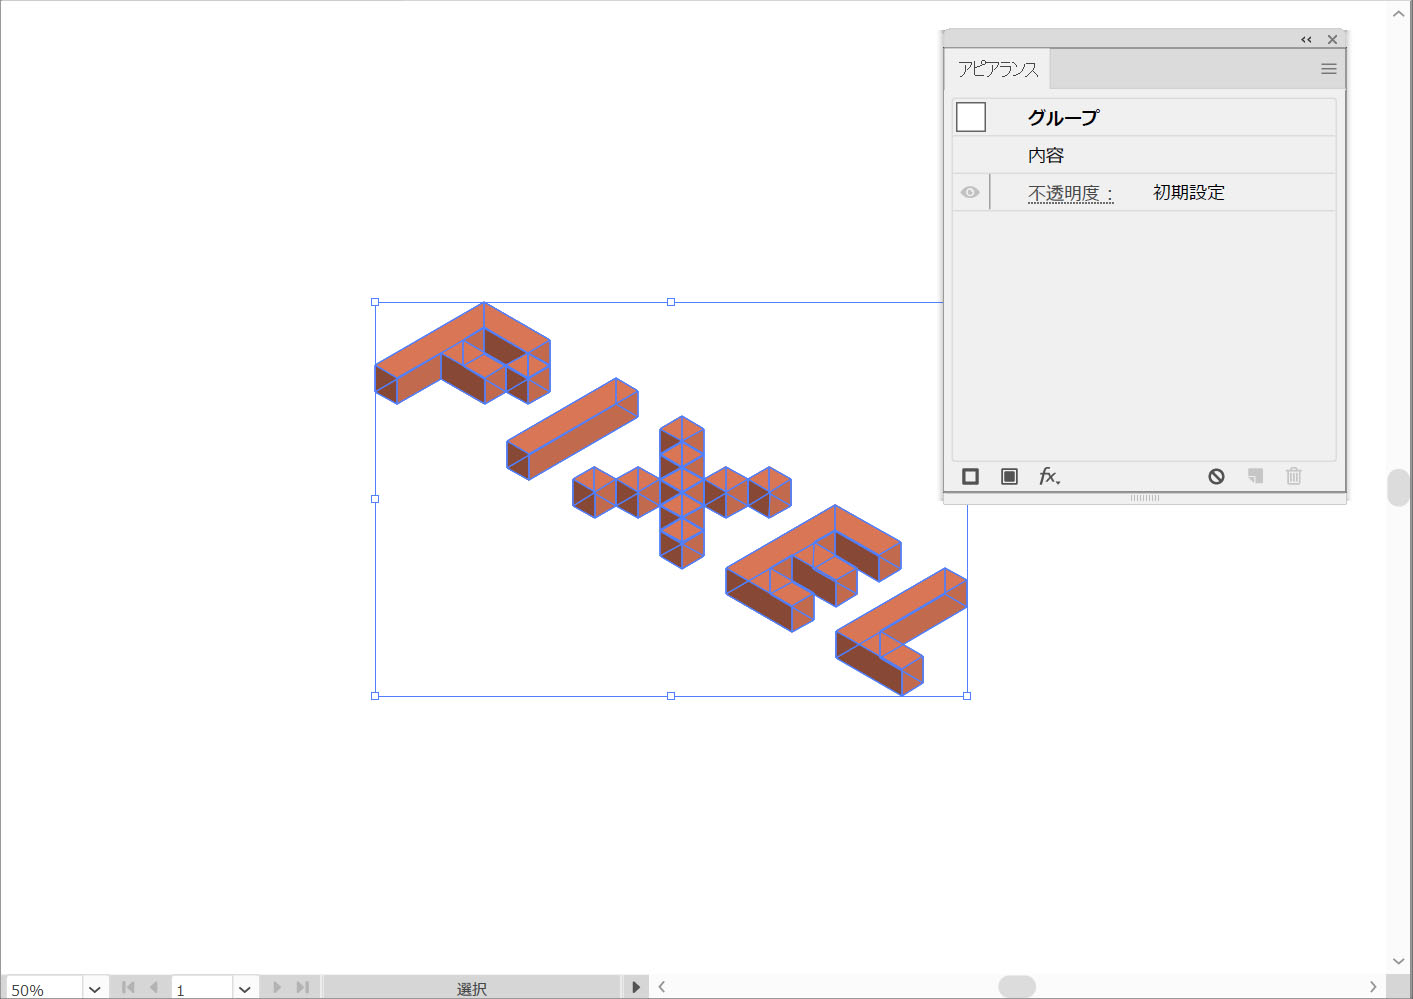Click the 不透明度 opacity link

(x=1069, y=193)
